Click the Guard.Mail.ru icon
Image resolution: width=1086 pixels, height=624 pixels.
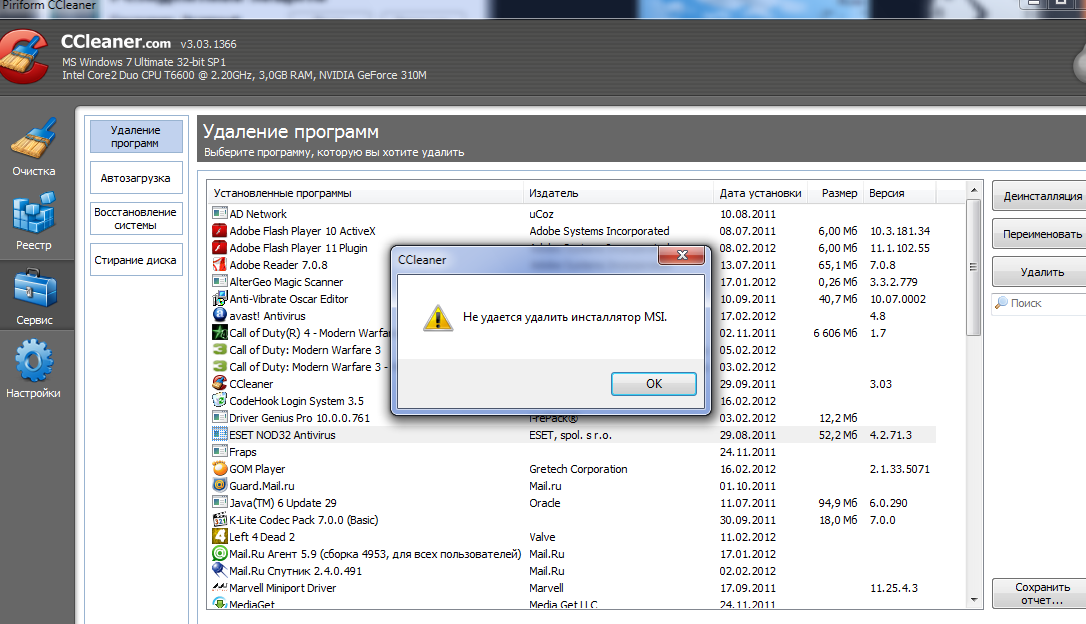(x=220, y=485)
